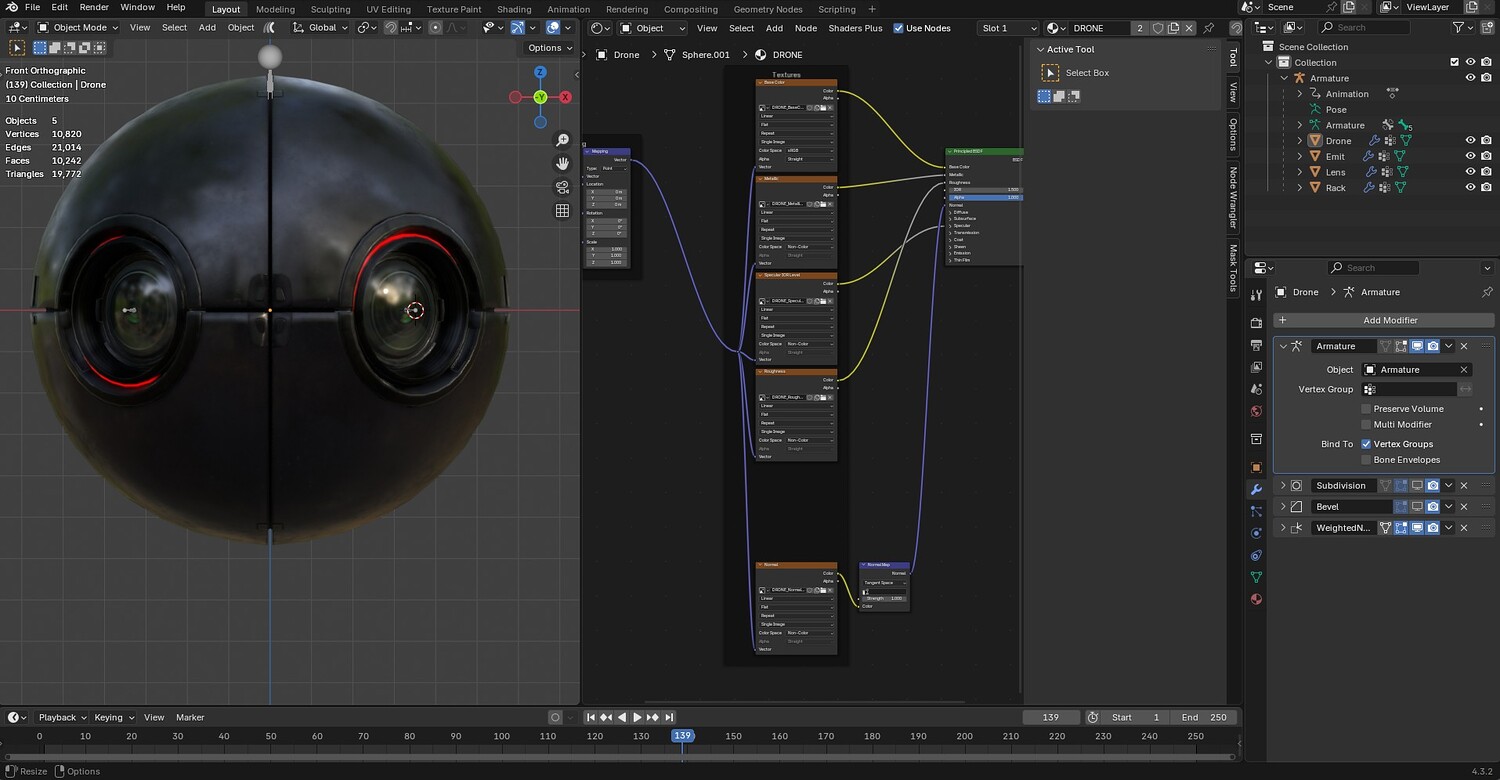Screen dimensions: 1500x780
Task: Open the Render menu
Action: [x=94, y=7]
